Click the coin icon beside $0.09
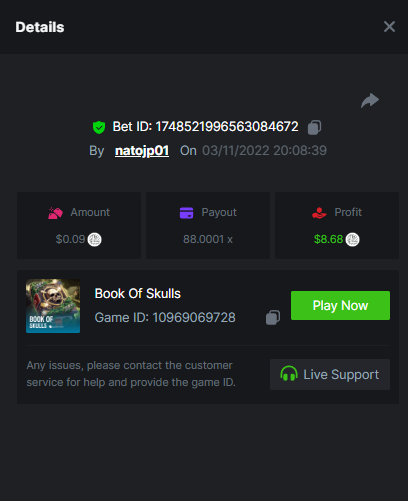408x501 pixels. [94, 239]
